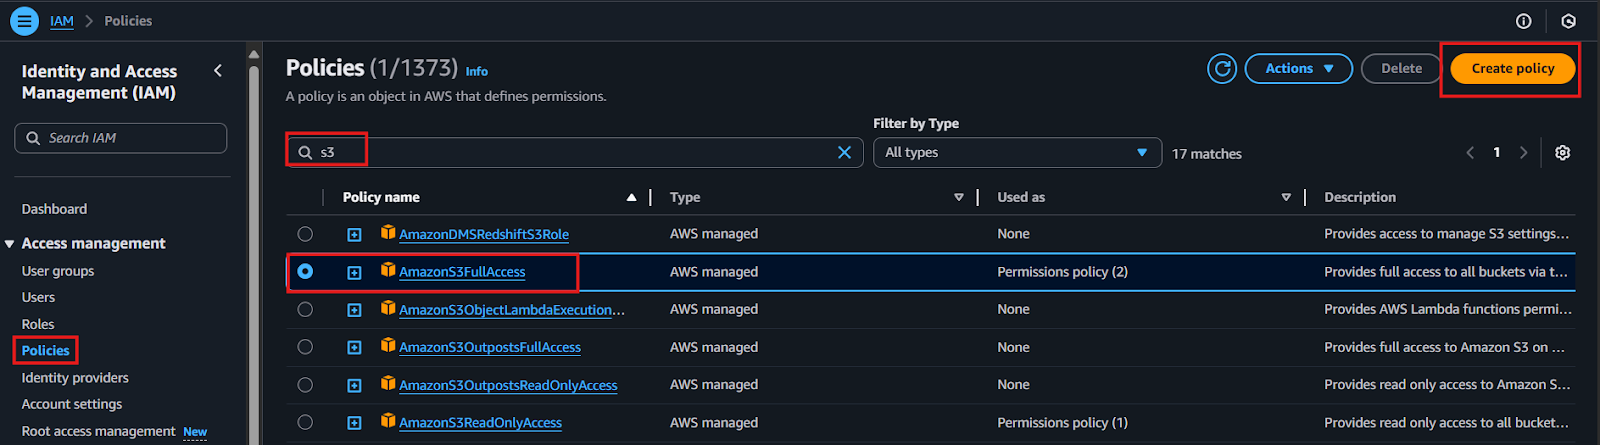
Task: Click the top-right CloudShell-style header icon
Action: coord(1568,21)
